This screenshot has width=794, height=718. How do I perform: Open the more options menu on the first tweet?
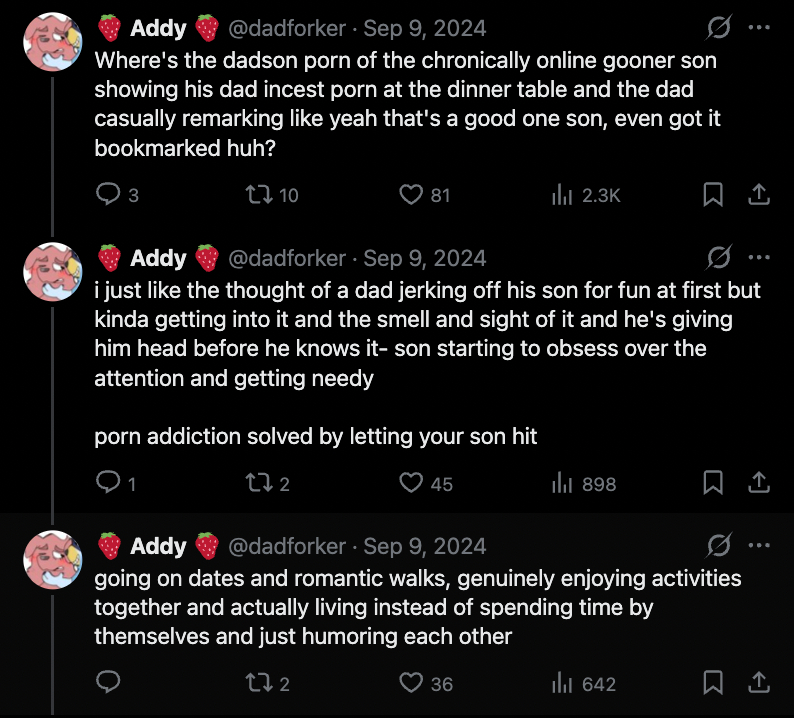pos(759,27)
